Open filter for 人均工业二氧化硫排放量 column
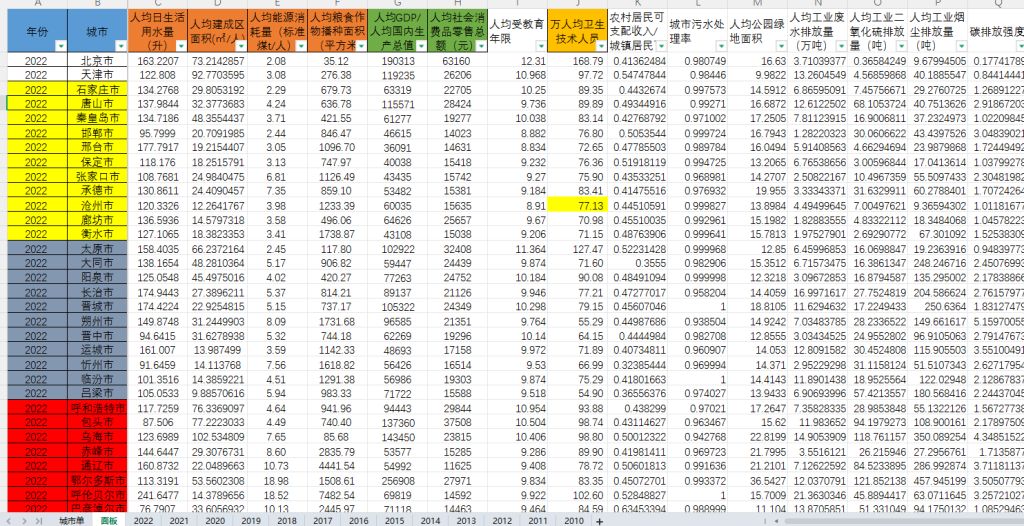This screenshot has height=526, width=1024. (901, 46)
